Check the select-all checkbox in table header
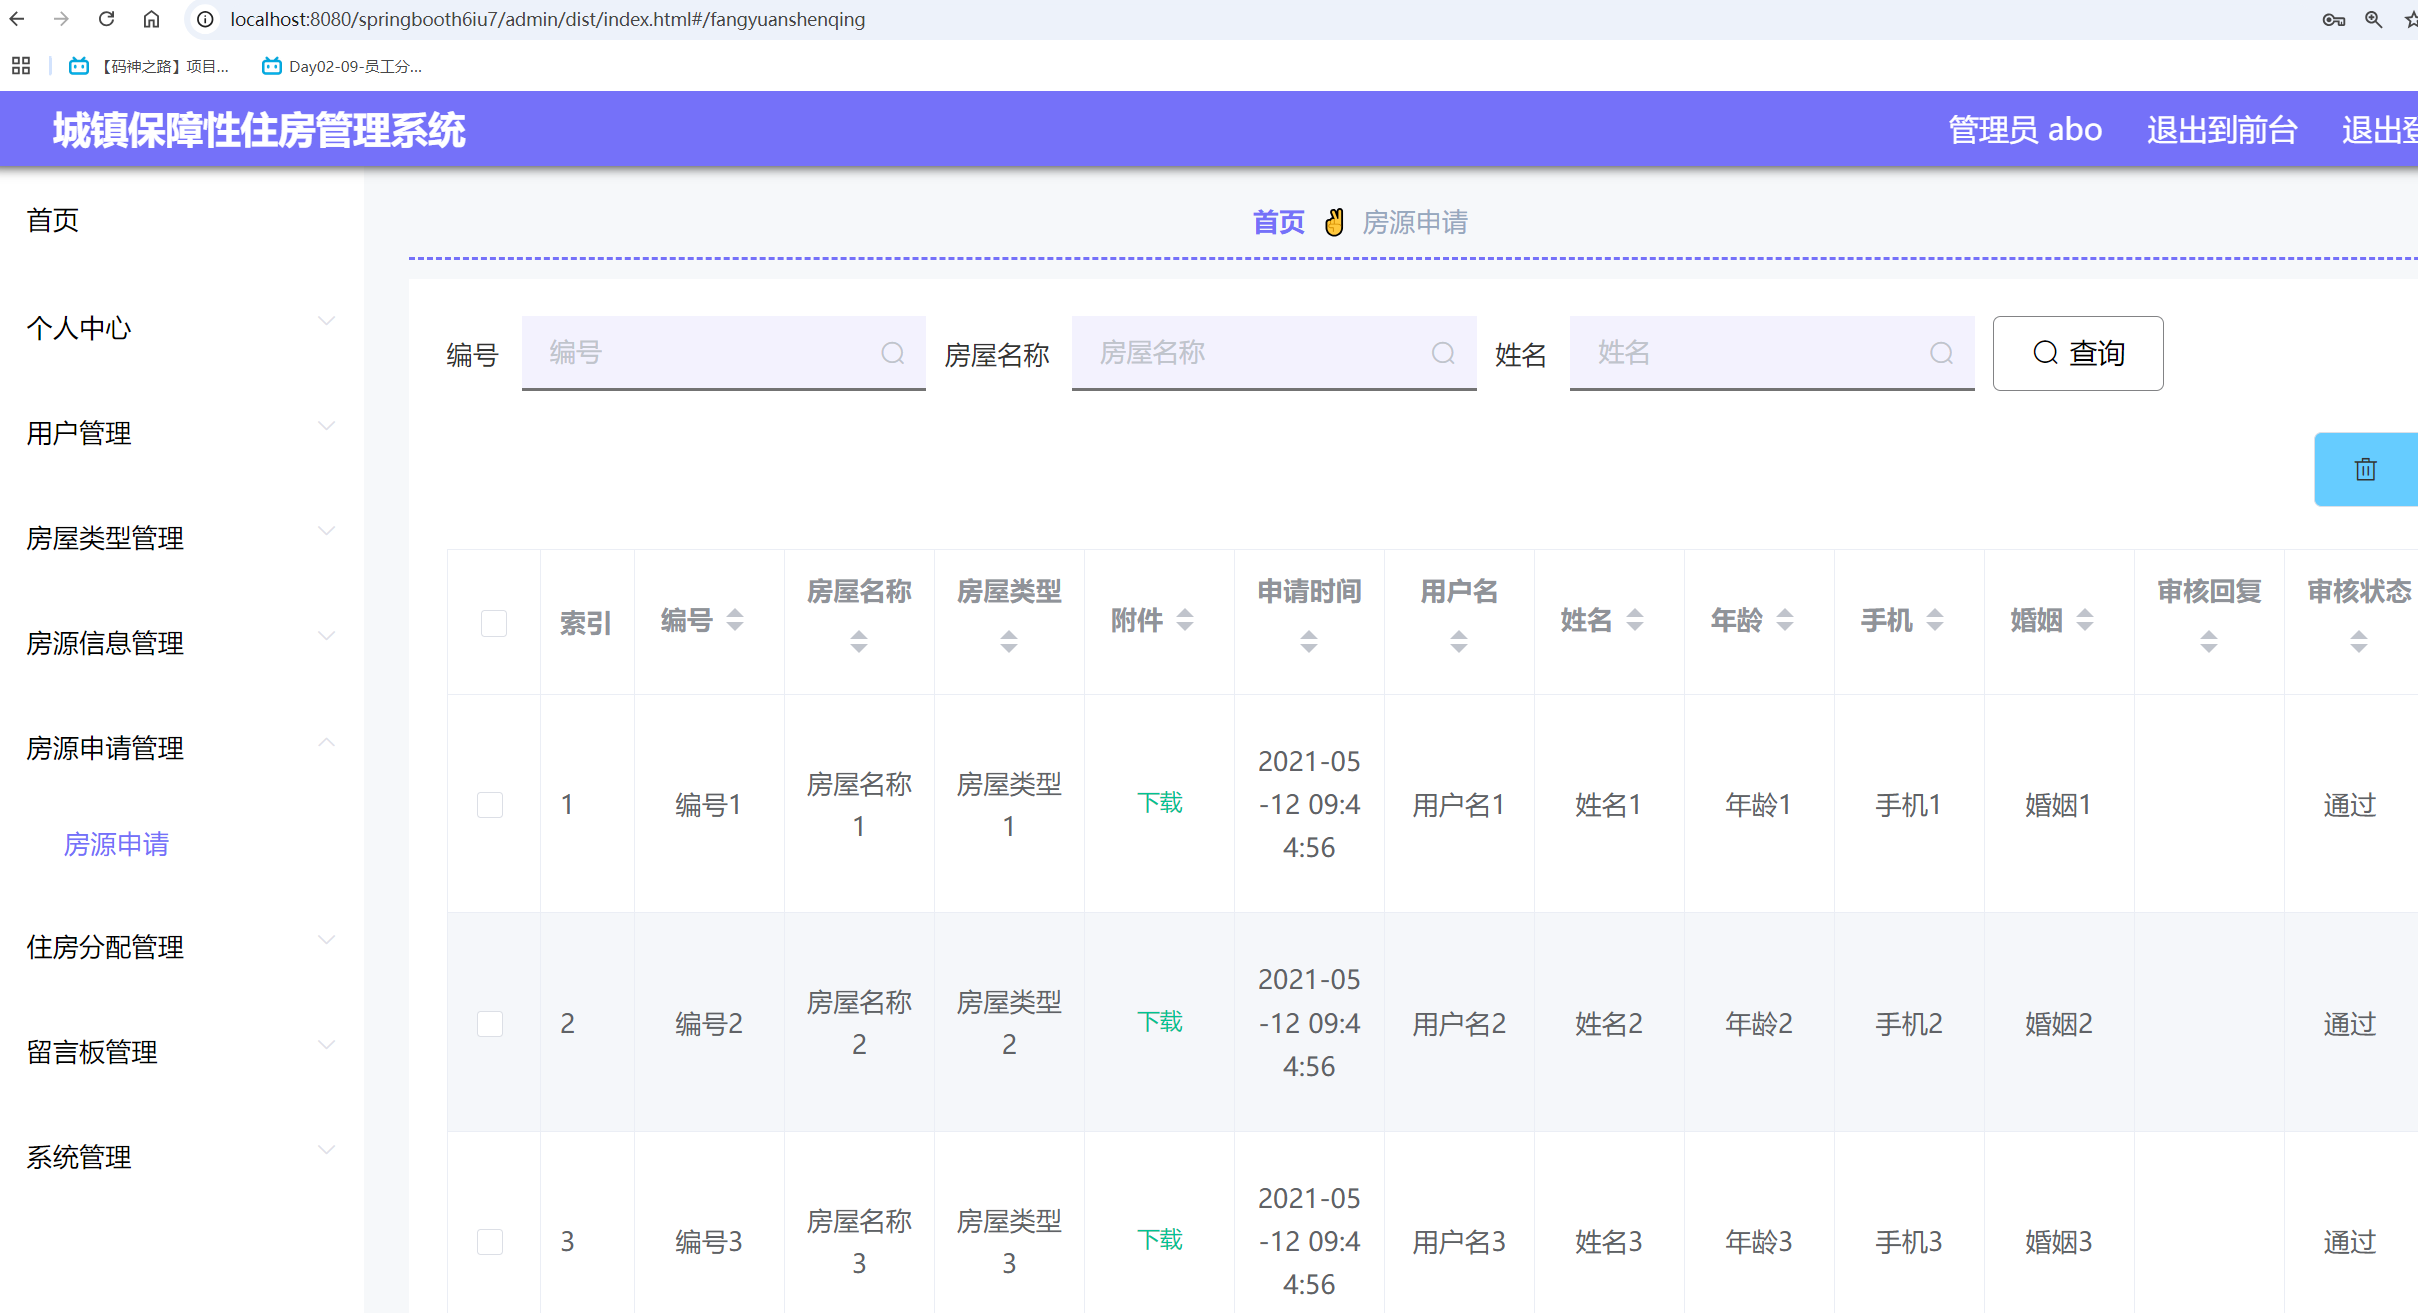Image resolution: width=2418 pixels, height=1313 pixels. click(x=493, y=623)
